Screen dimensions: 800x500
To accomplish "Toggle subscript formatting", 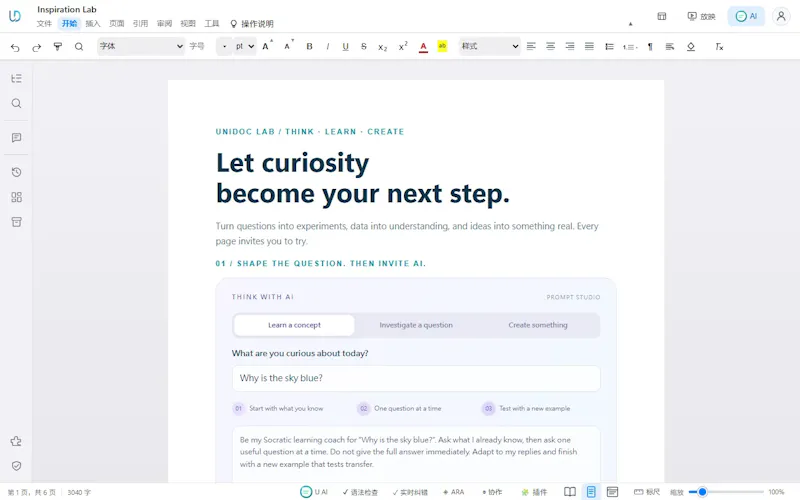I will coord(383,47).
